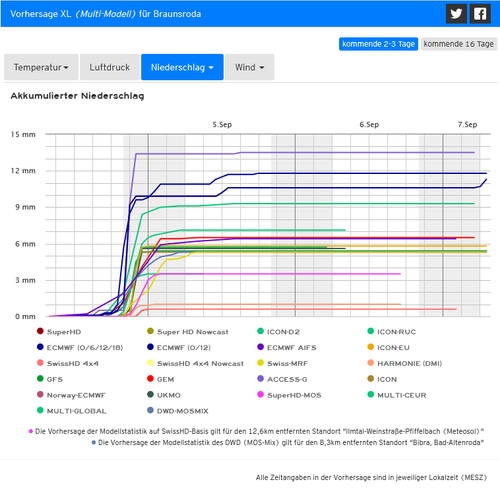
Task: Click HARMONIE (DMI) legend label
Action: pyautogui.click(x=410, y=363)
